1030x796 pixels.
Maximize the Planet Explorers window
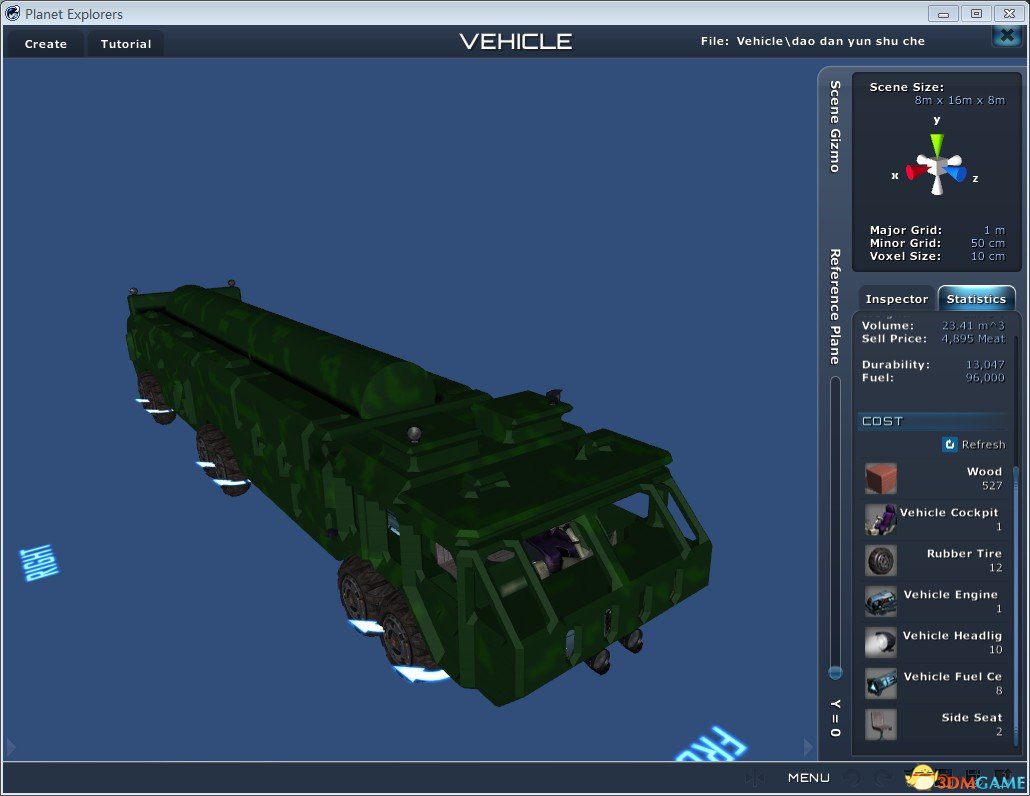pos(976,13)
